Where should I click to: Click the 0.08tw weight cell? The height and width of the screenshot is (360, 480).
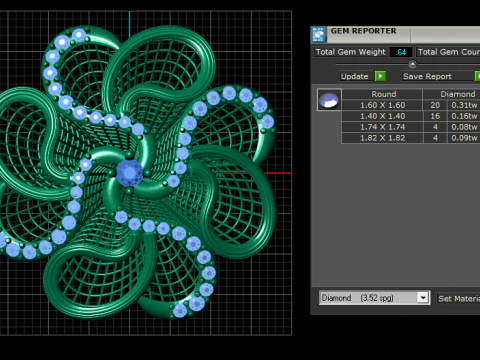(464, 127)
